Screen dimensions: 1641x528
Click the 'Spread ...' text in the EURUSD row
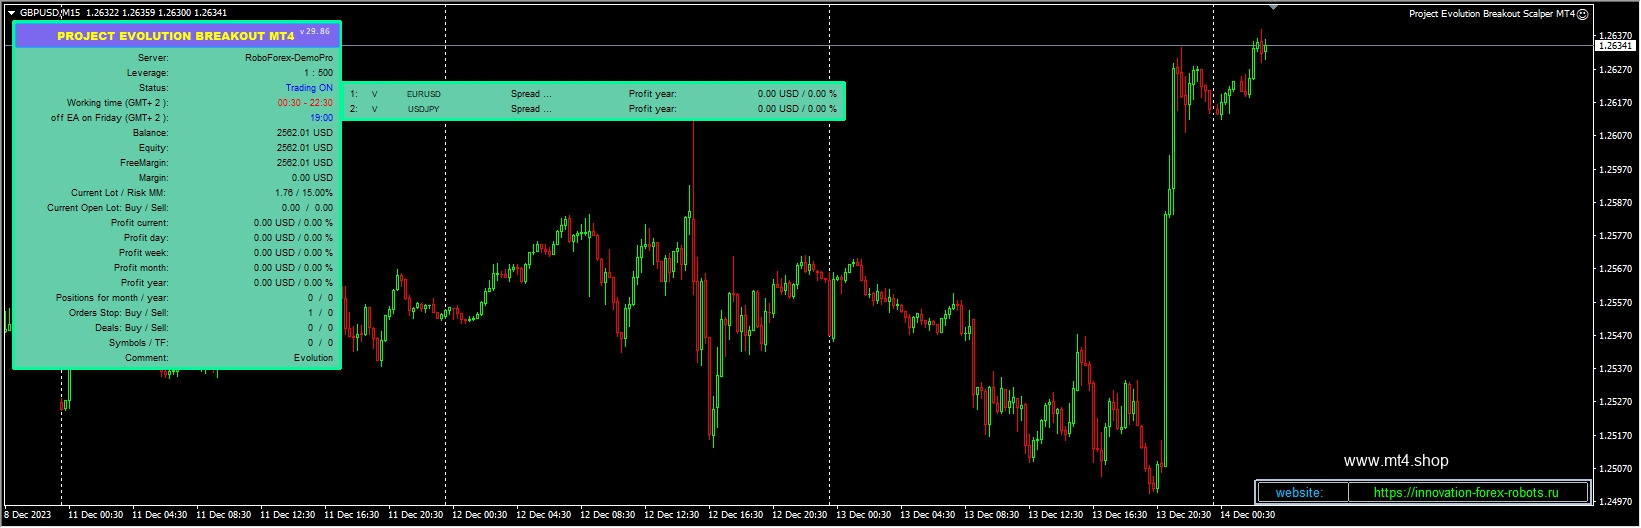click(531, 94)
